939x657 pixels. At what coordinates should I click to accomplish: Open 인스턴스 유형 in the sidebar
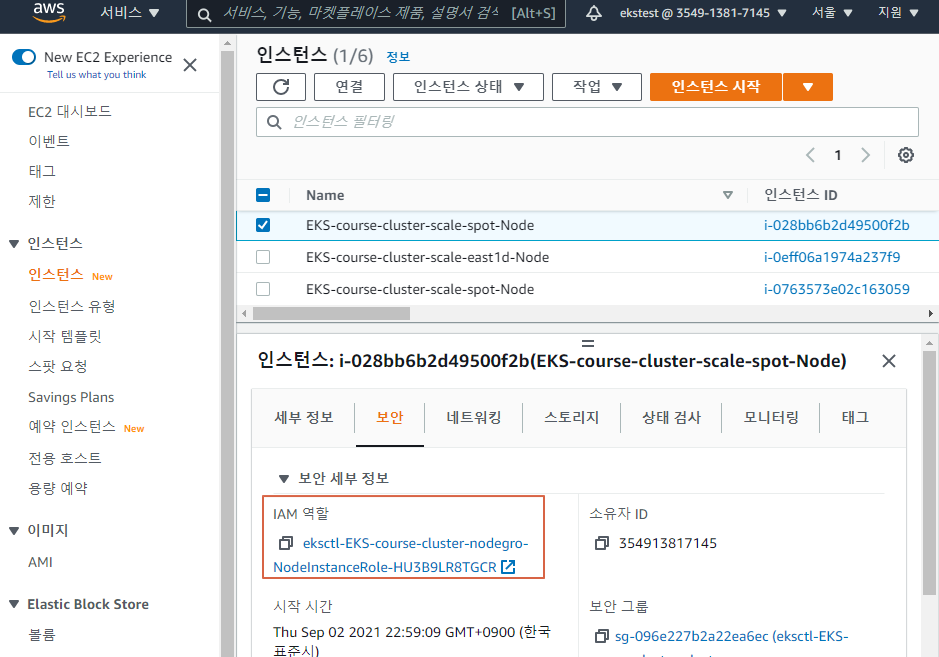(71, 307)
